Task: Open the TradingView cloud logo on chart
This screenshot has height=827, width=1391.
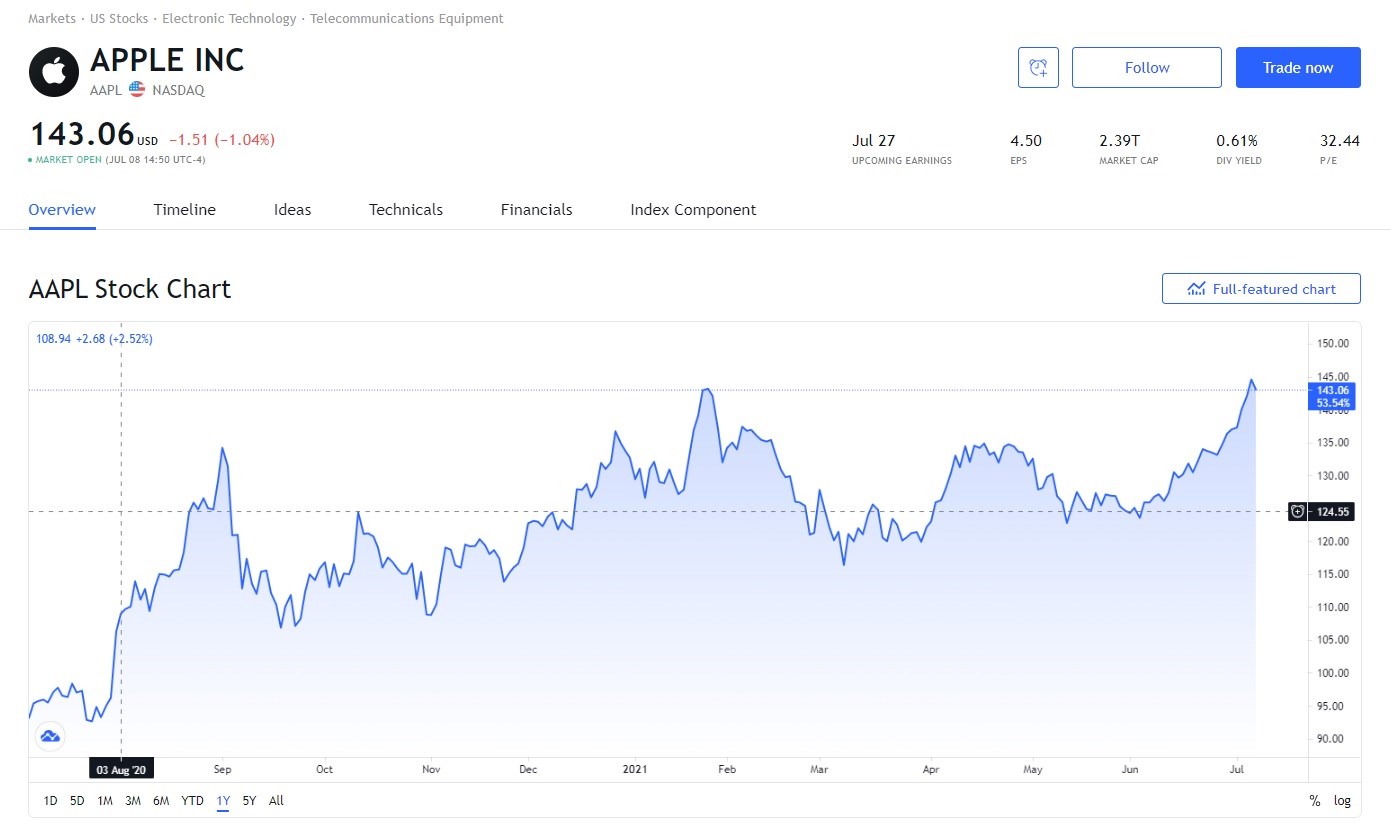Action: click(49, 737)
